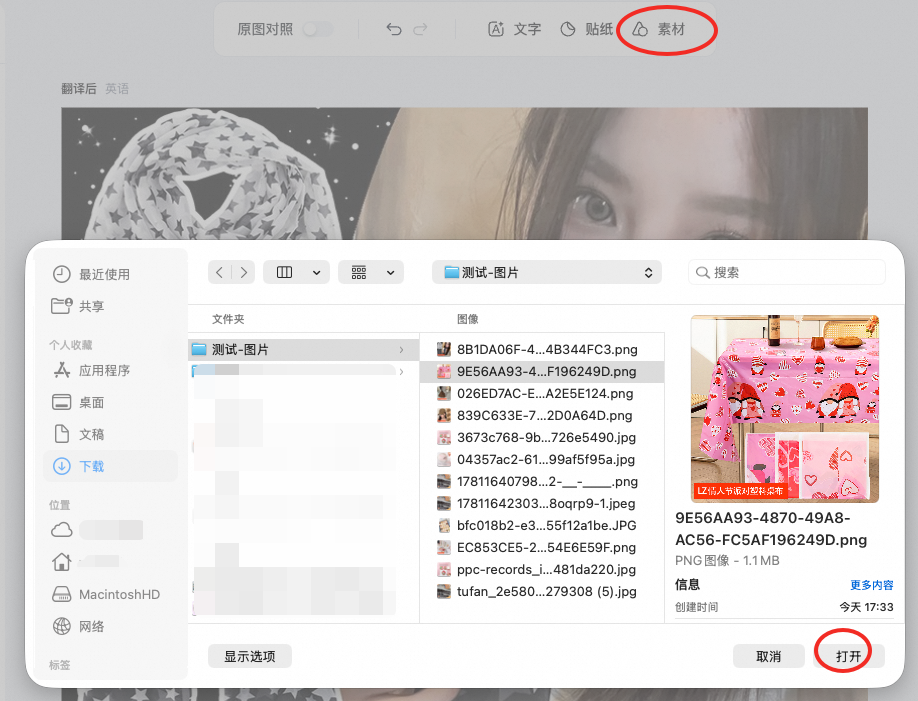This screenshot has height=701, width=918.
Task: Expand the chevron beside the 测试-图片 folder
Action: 402,350
